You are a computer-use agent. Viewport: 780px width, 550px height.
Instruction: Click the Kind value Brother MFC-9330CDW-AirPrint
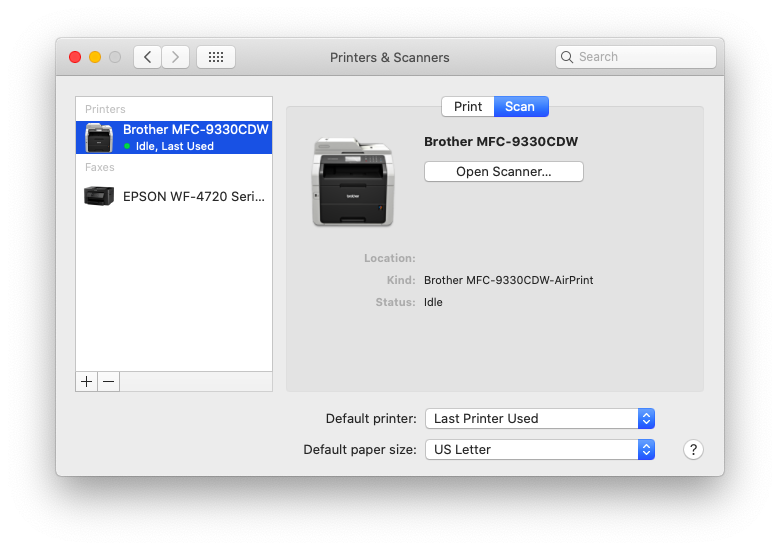pos(508,280)
